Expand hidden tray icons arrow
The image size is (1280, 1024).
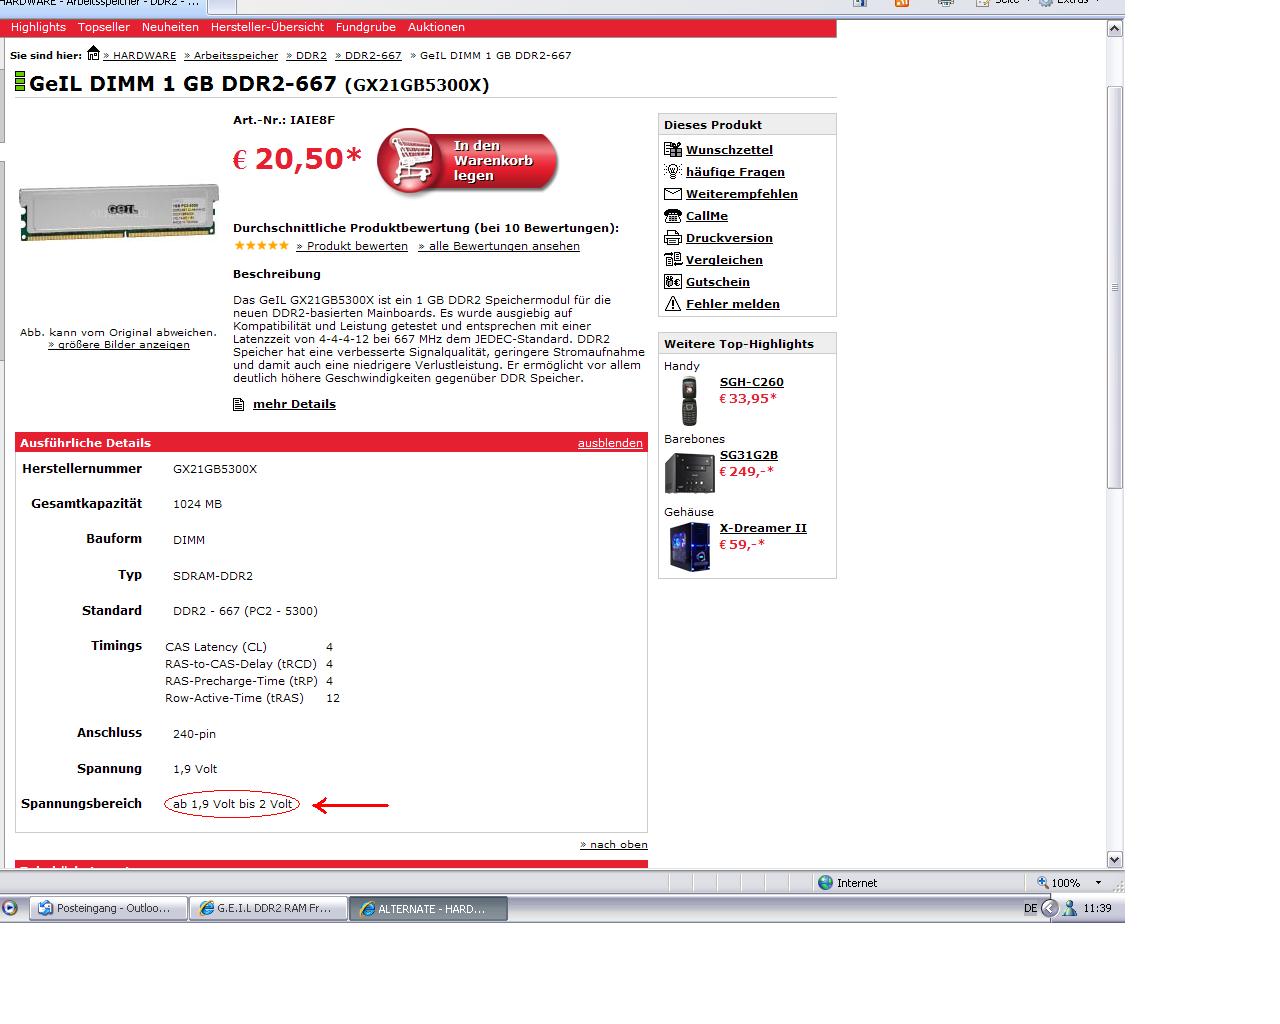[x=1049, y=909]
